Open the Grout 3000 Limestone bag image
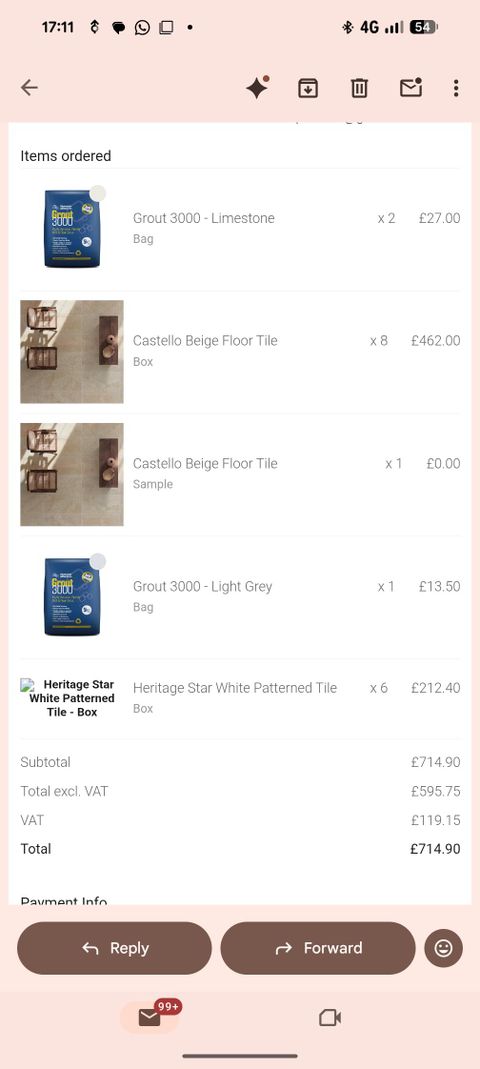This screenshot has width=480, height=1069. pos(72,228)
